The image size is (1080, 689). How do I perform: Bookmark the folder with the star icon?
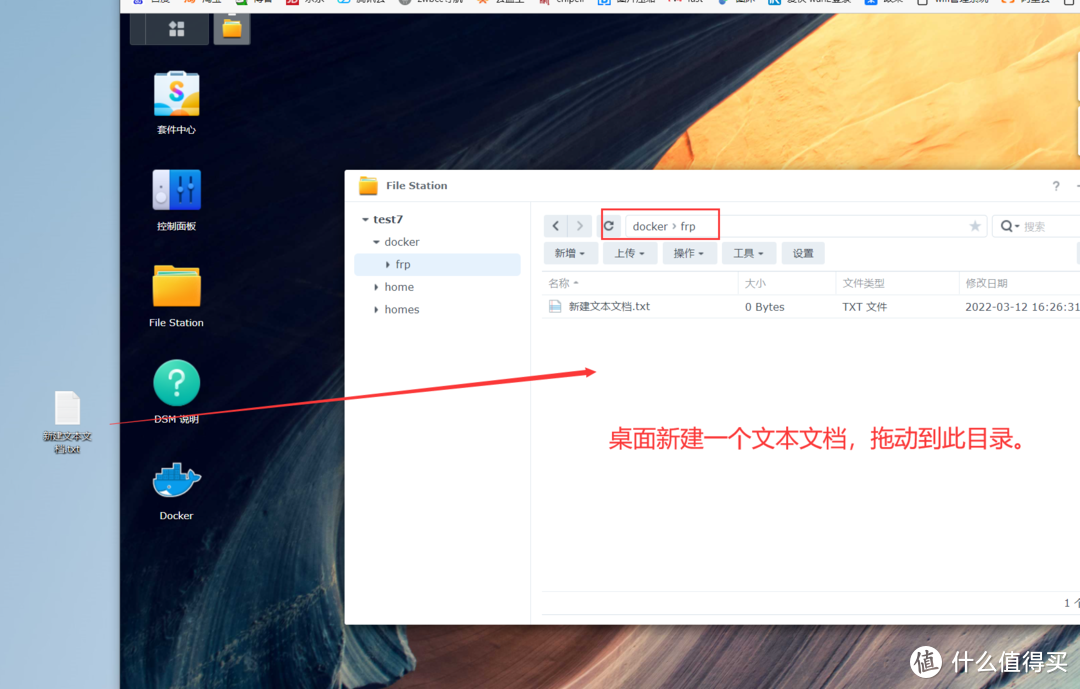click(975, 226)
